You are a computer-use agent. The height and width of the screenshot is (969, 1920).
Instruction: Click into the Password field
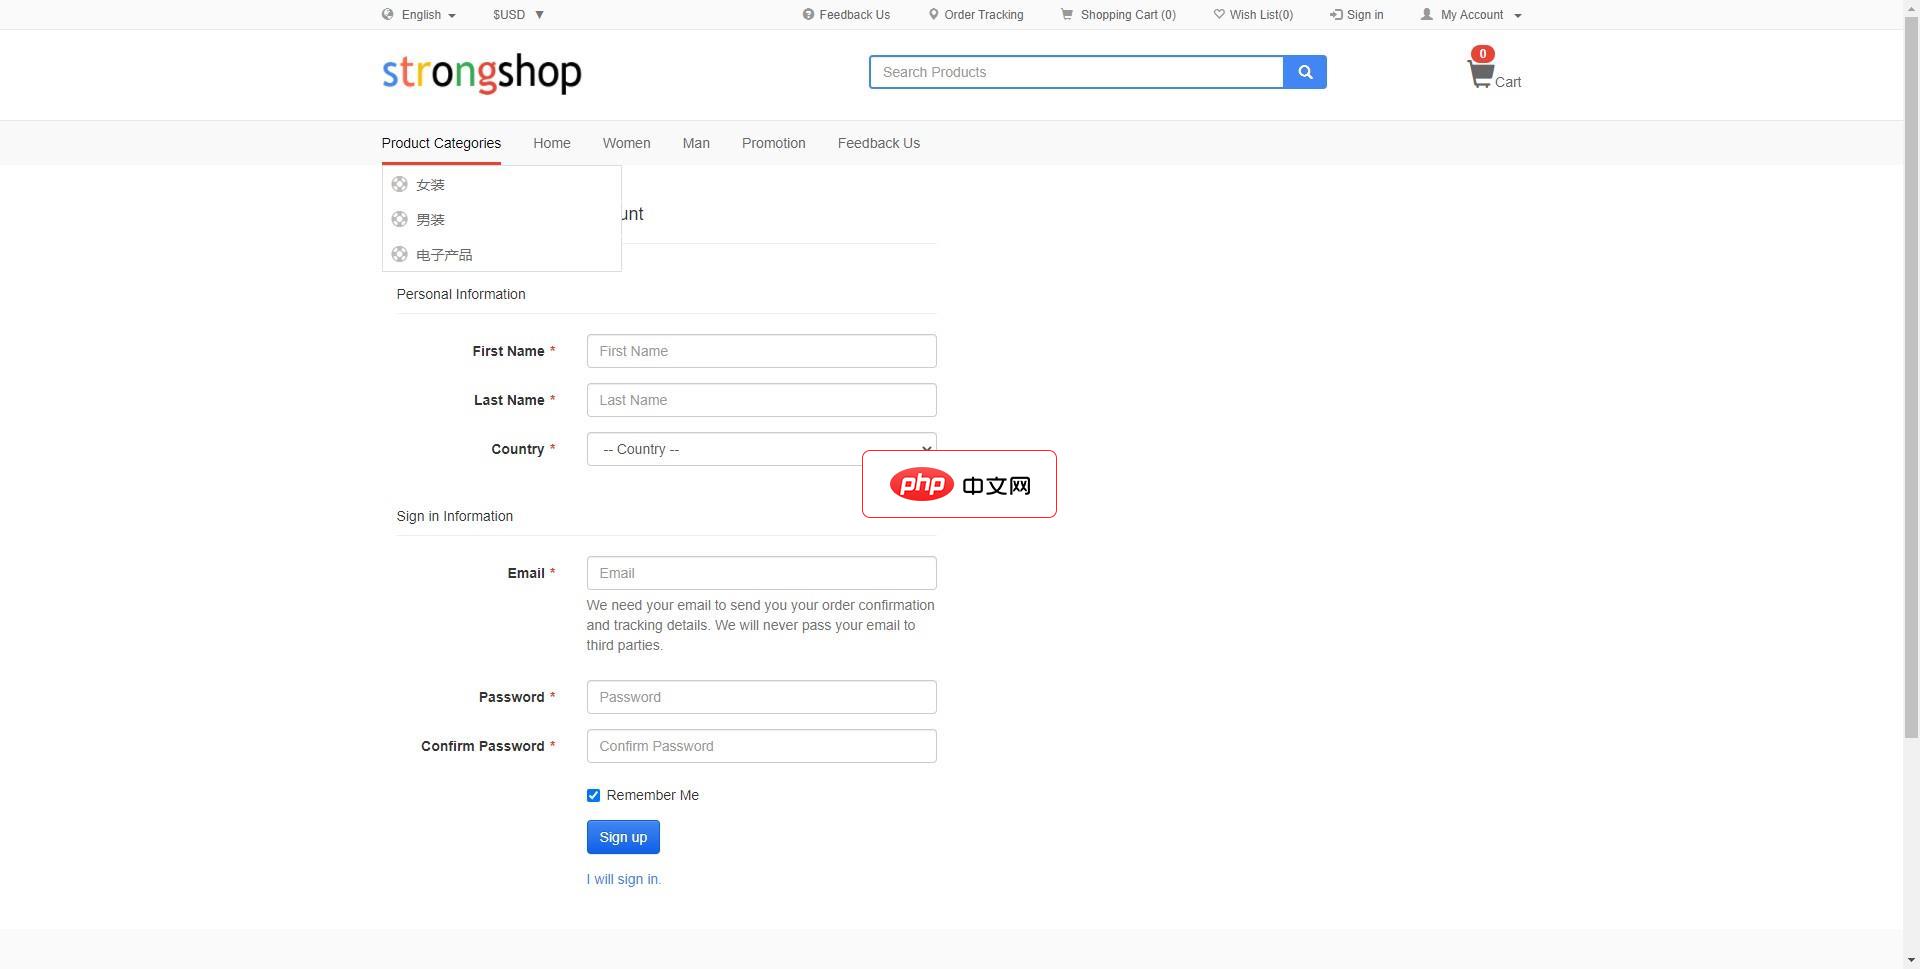761,697
